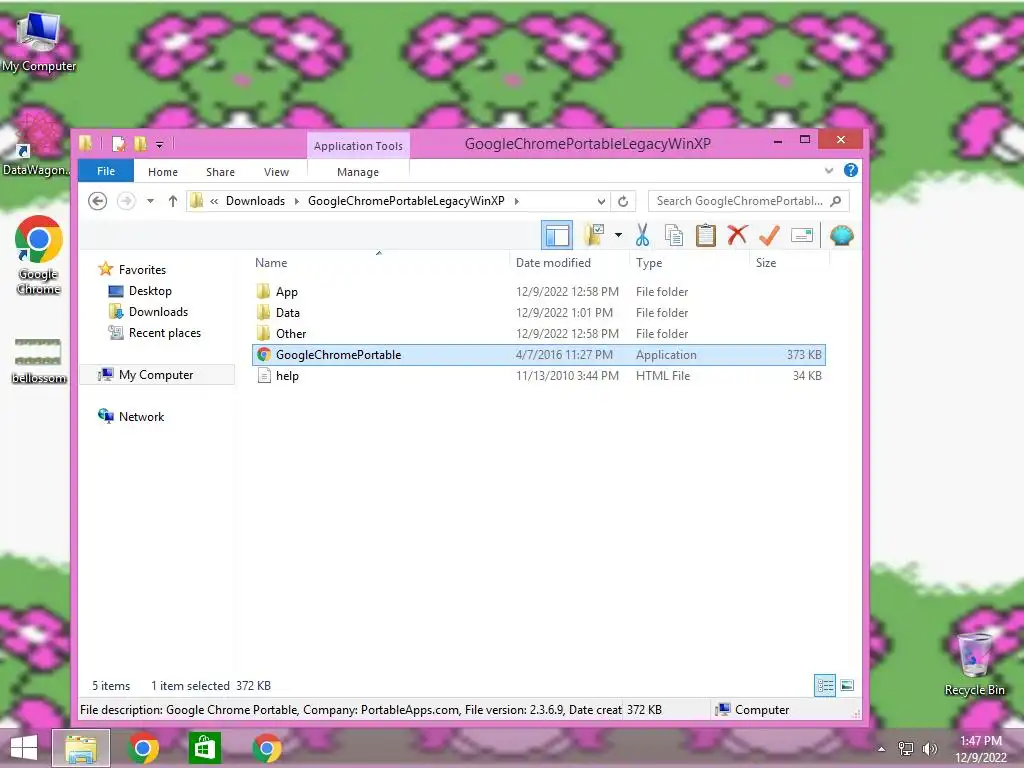This screenshot has width=1024, height=768.
Task: Click the search magnifier icon
Action: pos(836,201)
